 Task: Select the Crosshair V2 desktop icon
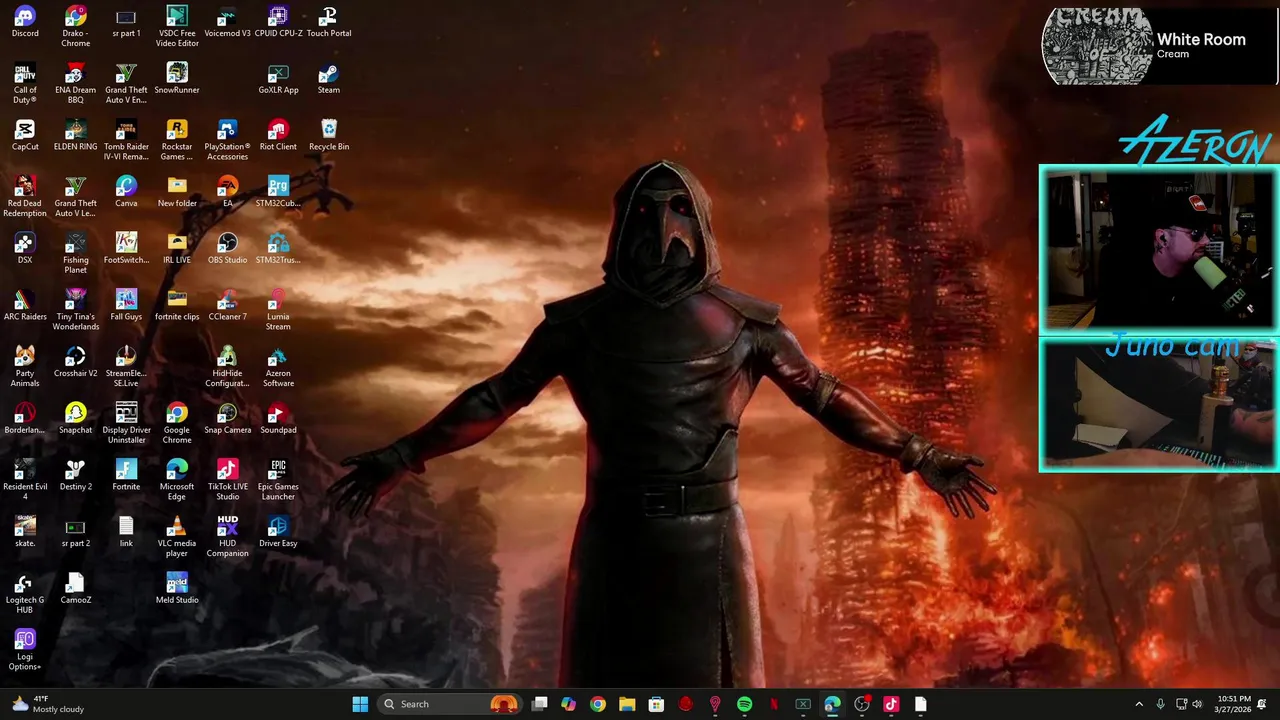(75, 363)
